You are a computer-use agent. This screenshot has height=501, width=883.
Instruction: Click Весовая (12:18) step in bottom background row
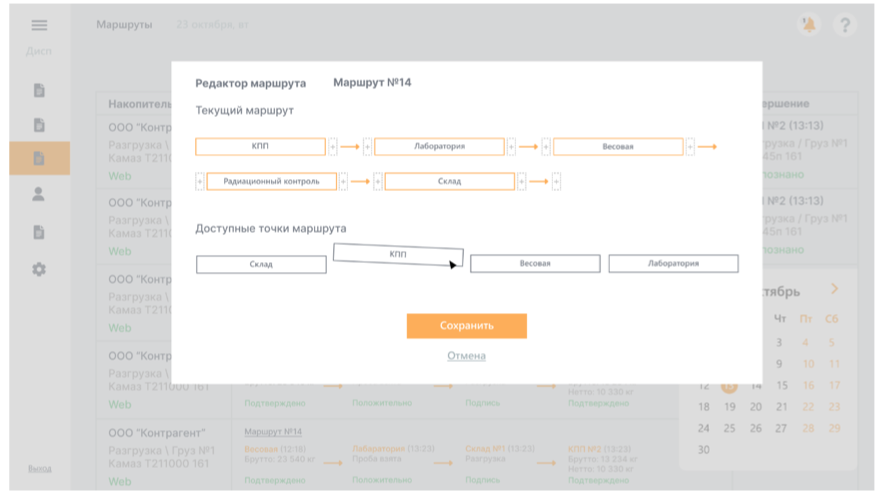coord(275,449)
